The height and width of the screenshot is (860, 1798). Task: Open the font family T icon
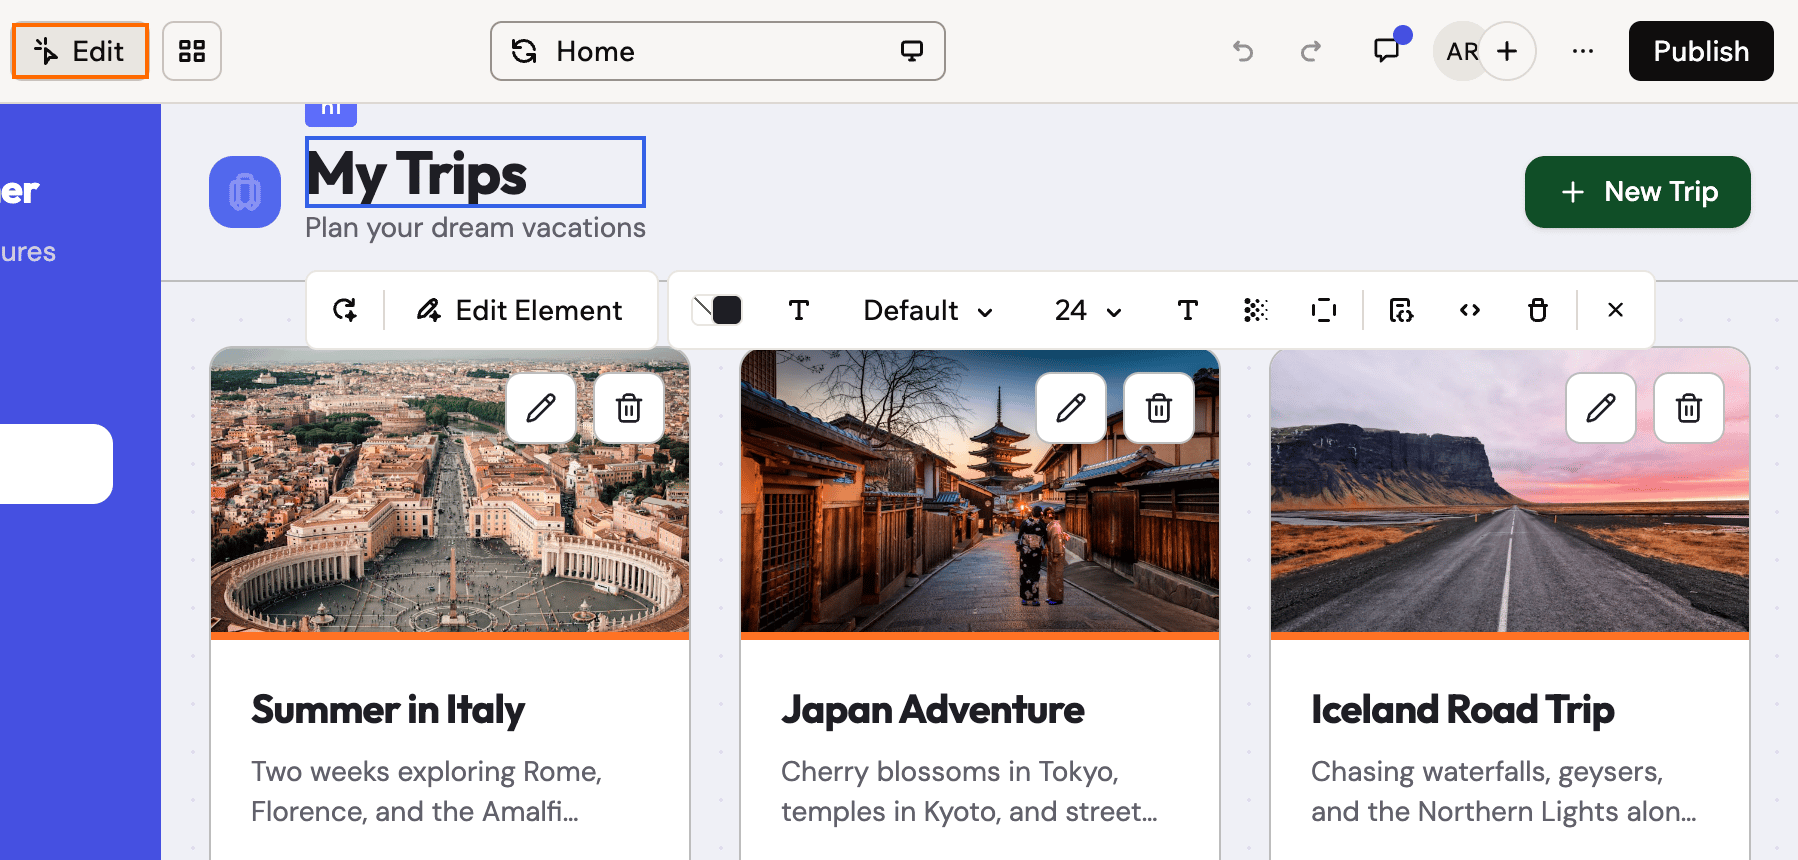799,310
